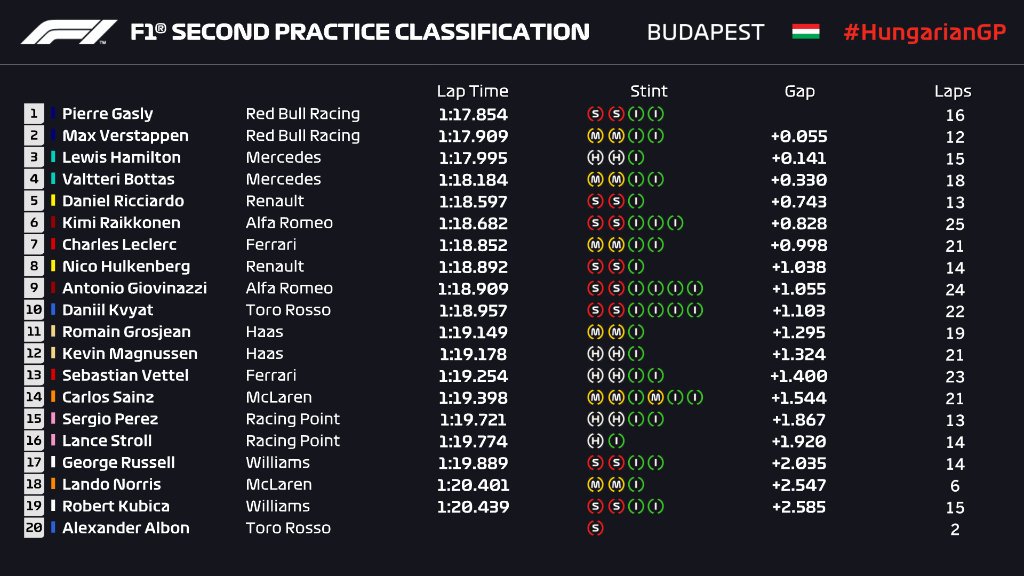Click the soft tyre icon in Alexander Albon's stint
The image size is (1024, 576).
(x=596, y=528)
